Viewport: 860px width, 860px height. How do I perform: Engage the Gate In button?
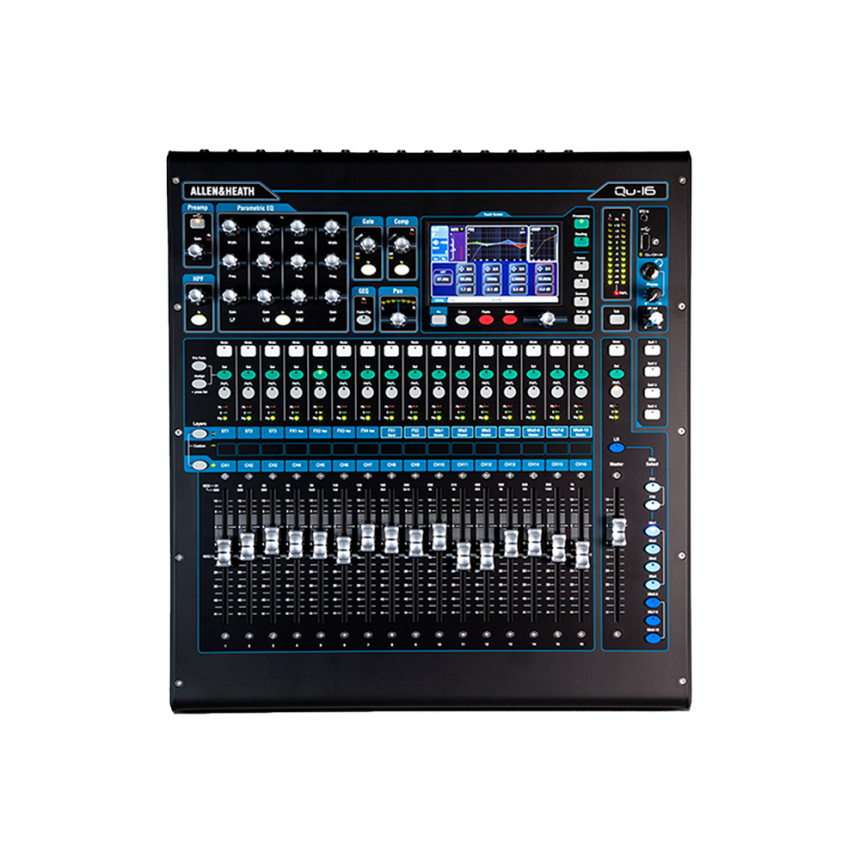pos(368,269)
